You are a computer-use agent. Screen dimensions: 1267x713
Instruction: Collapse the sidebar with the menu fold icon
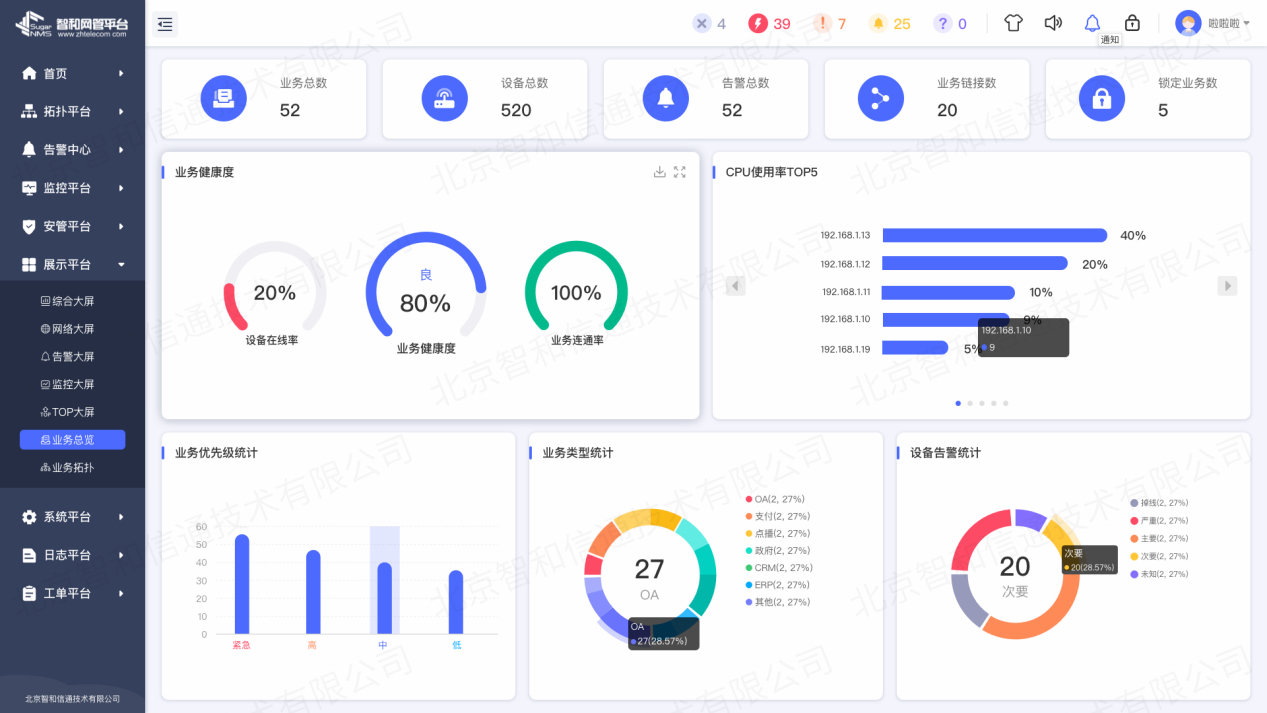tap(165, 24)
